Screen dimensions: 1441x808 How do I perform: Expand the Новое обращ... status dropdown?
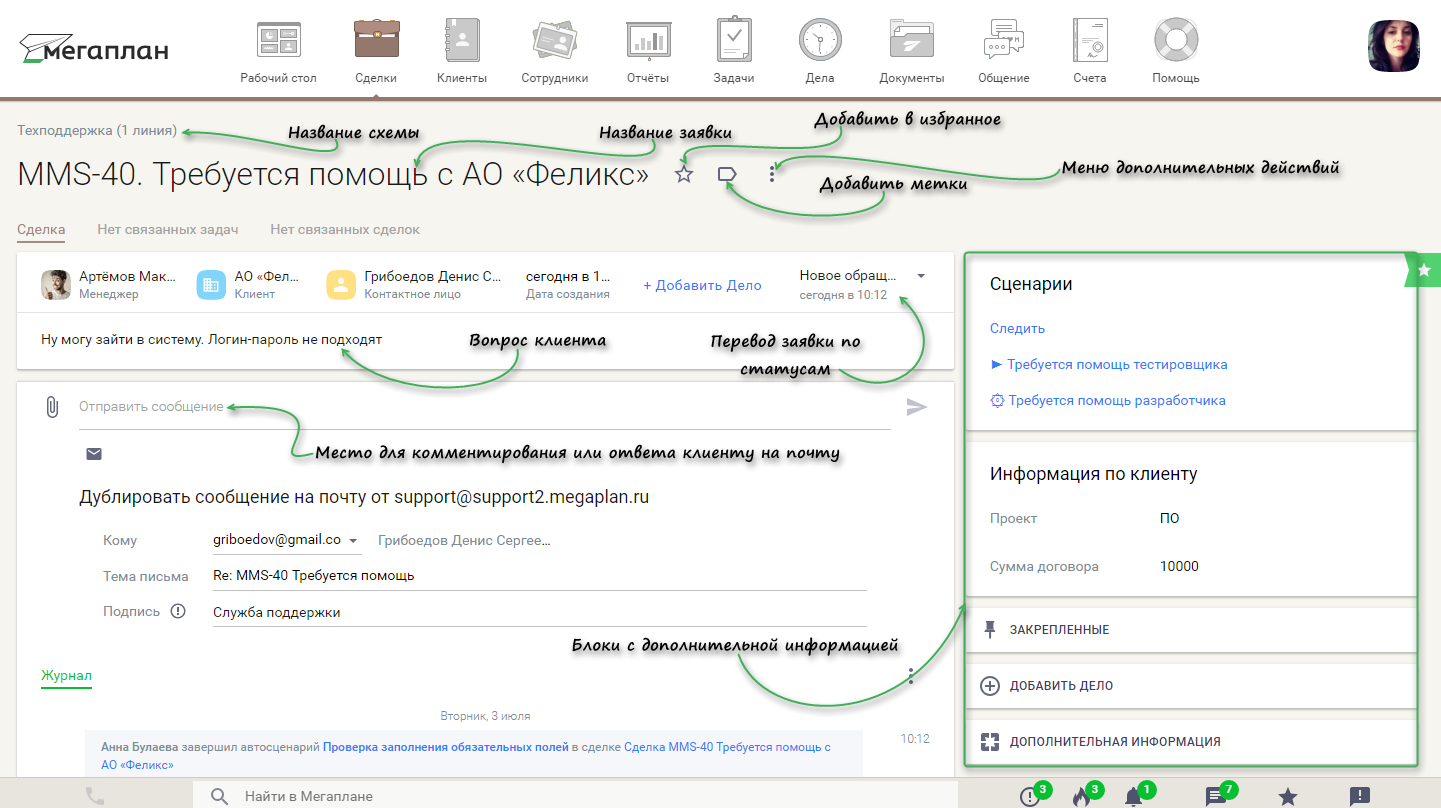point(920,275)
